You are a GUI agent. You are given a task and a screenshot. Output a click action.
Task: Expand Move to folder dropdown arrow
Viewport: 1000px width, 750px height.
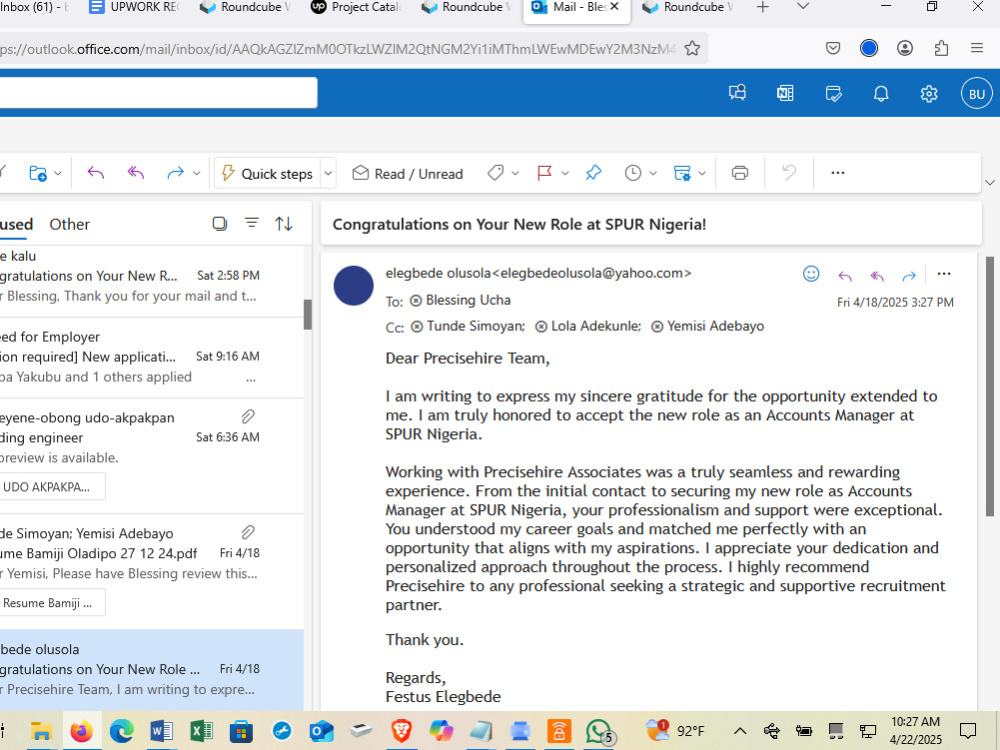click(x=58, y=173)
